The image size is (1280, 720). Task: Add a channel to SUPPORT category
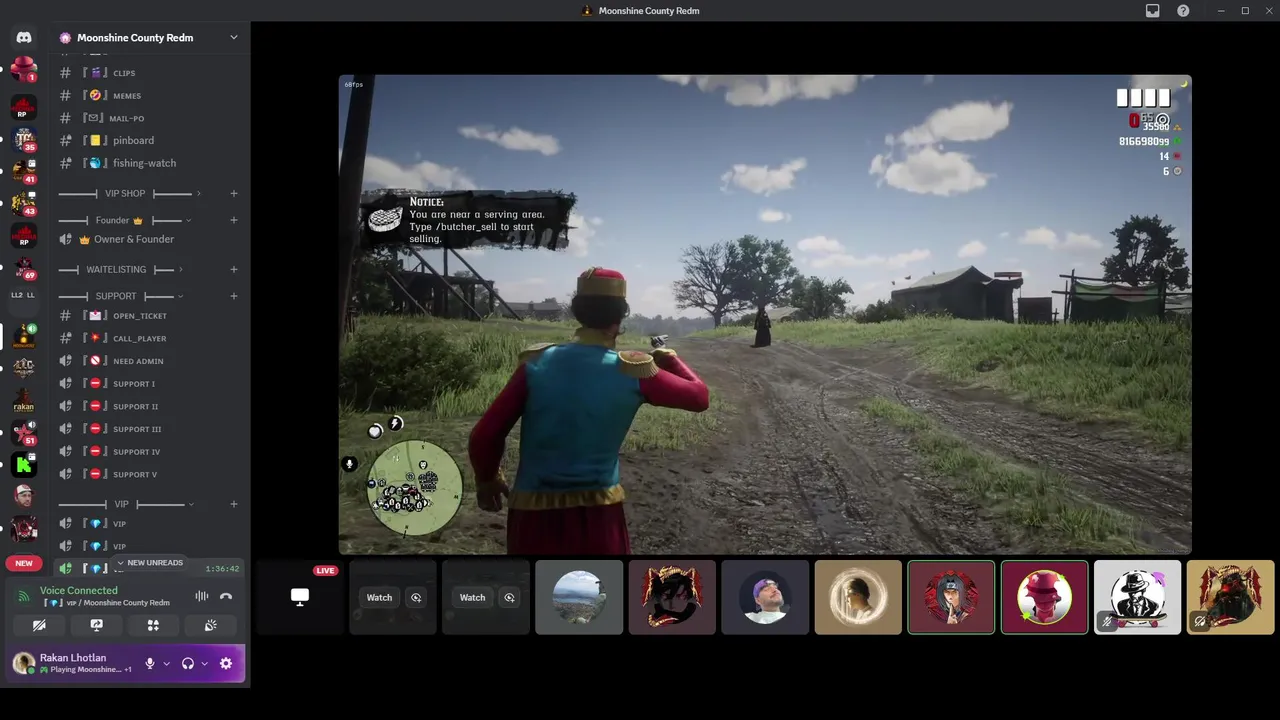click(233, 296)
